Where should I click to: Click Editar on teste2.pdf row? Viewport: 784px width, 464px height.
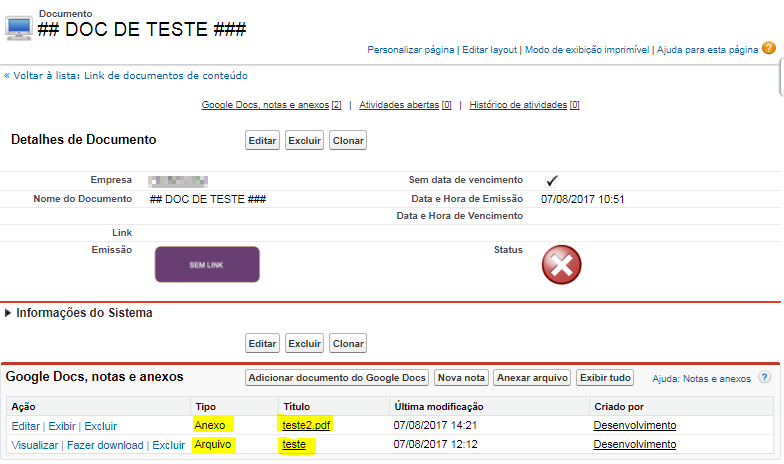(26, 426)
